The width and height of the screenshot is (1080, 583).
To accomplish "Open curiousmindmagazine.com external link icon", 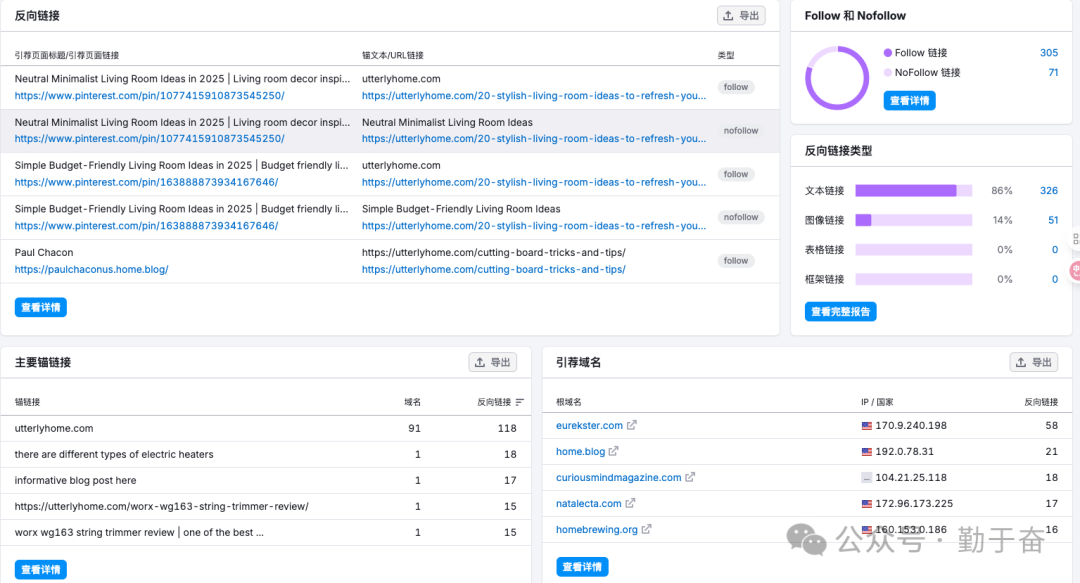I will click(690, 477).
